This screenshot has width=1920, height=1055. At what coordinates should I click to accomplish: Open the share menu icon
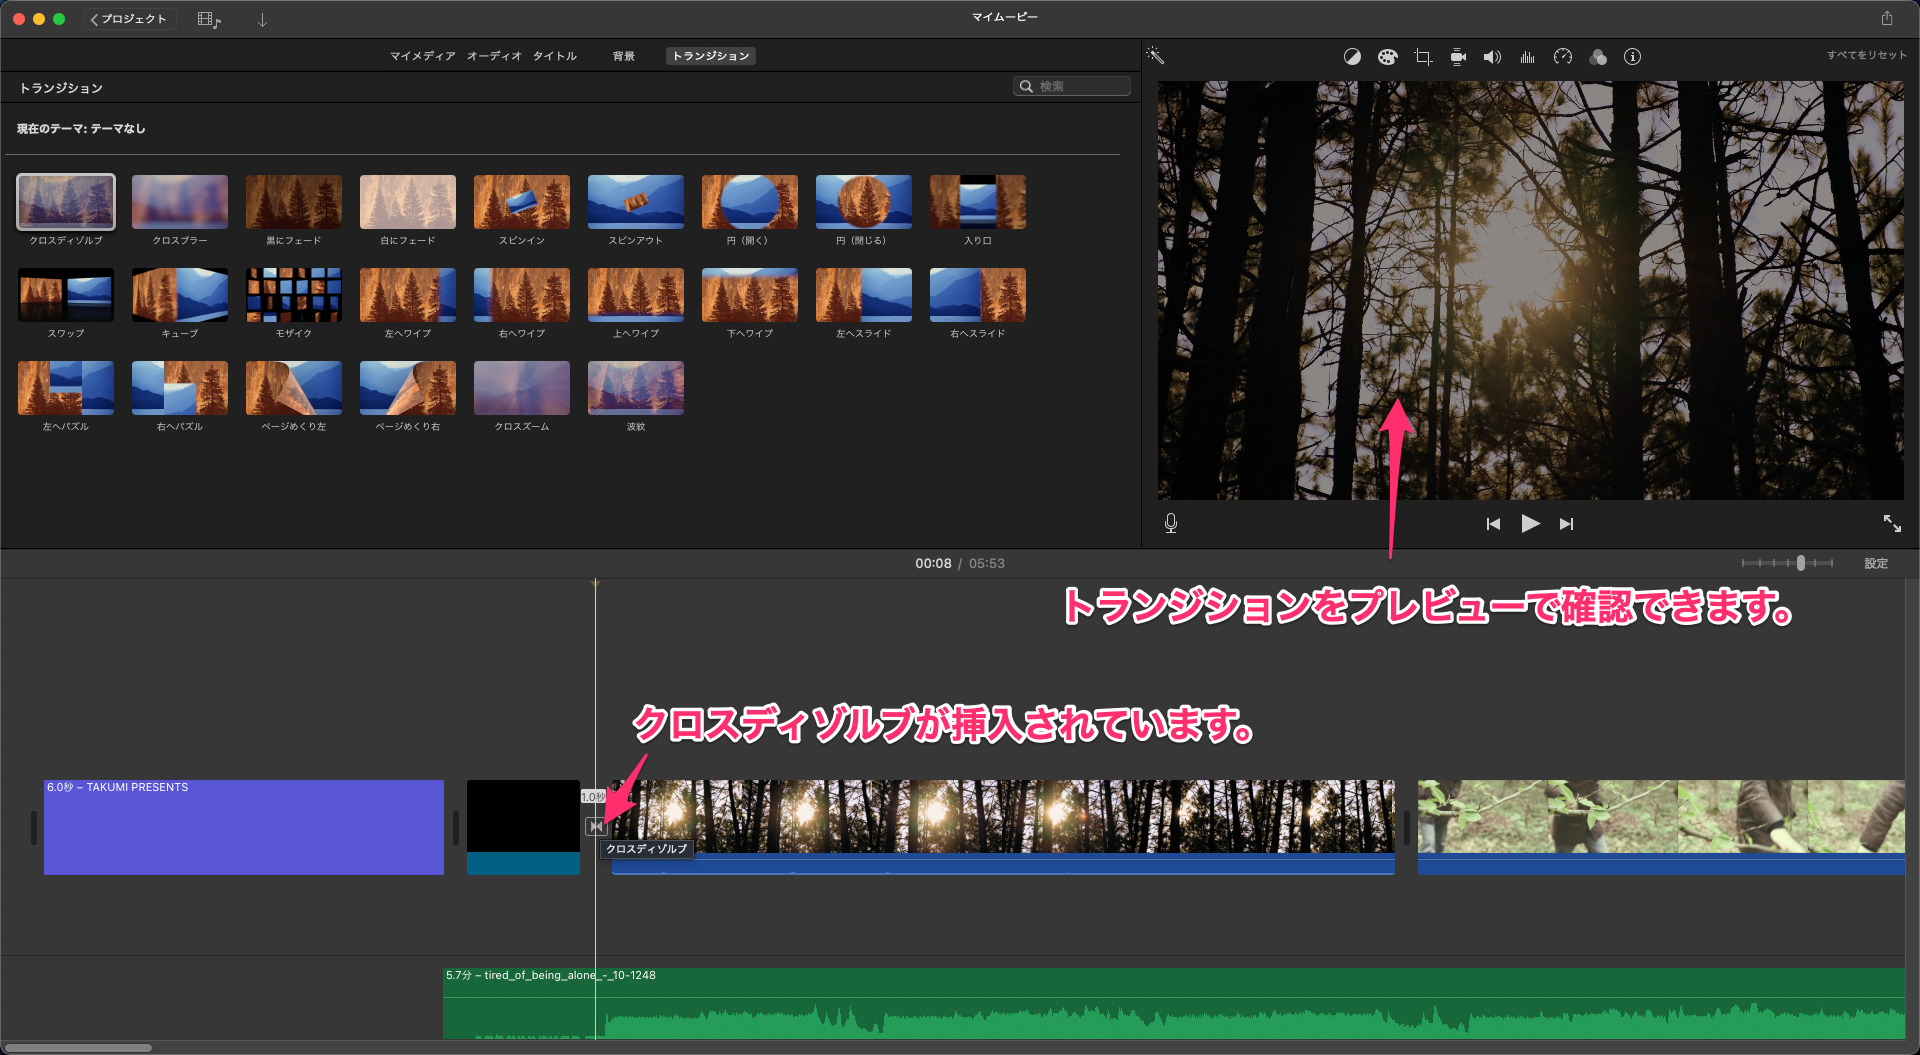[1886, 18]
